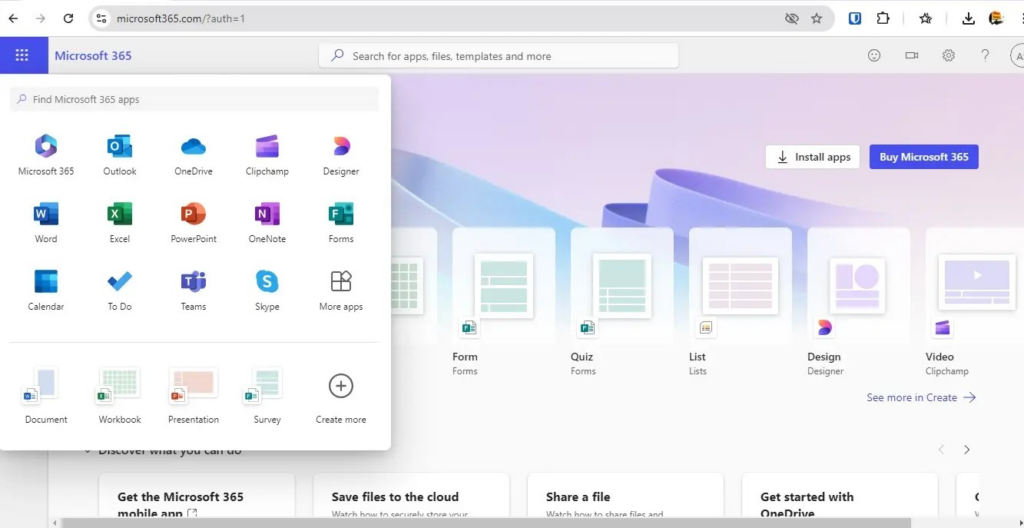Launch Clipchamp from the app launcher
The width and height of the screenshot is (1024, 528).
click(x=267, y=155)
